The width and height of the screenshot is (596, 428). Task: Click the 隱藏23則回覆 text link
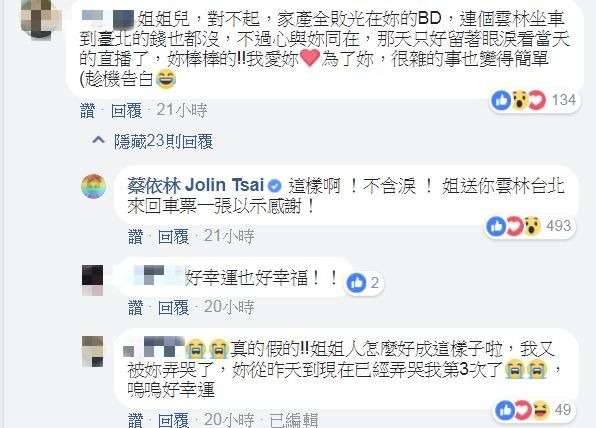click(163, 141)
